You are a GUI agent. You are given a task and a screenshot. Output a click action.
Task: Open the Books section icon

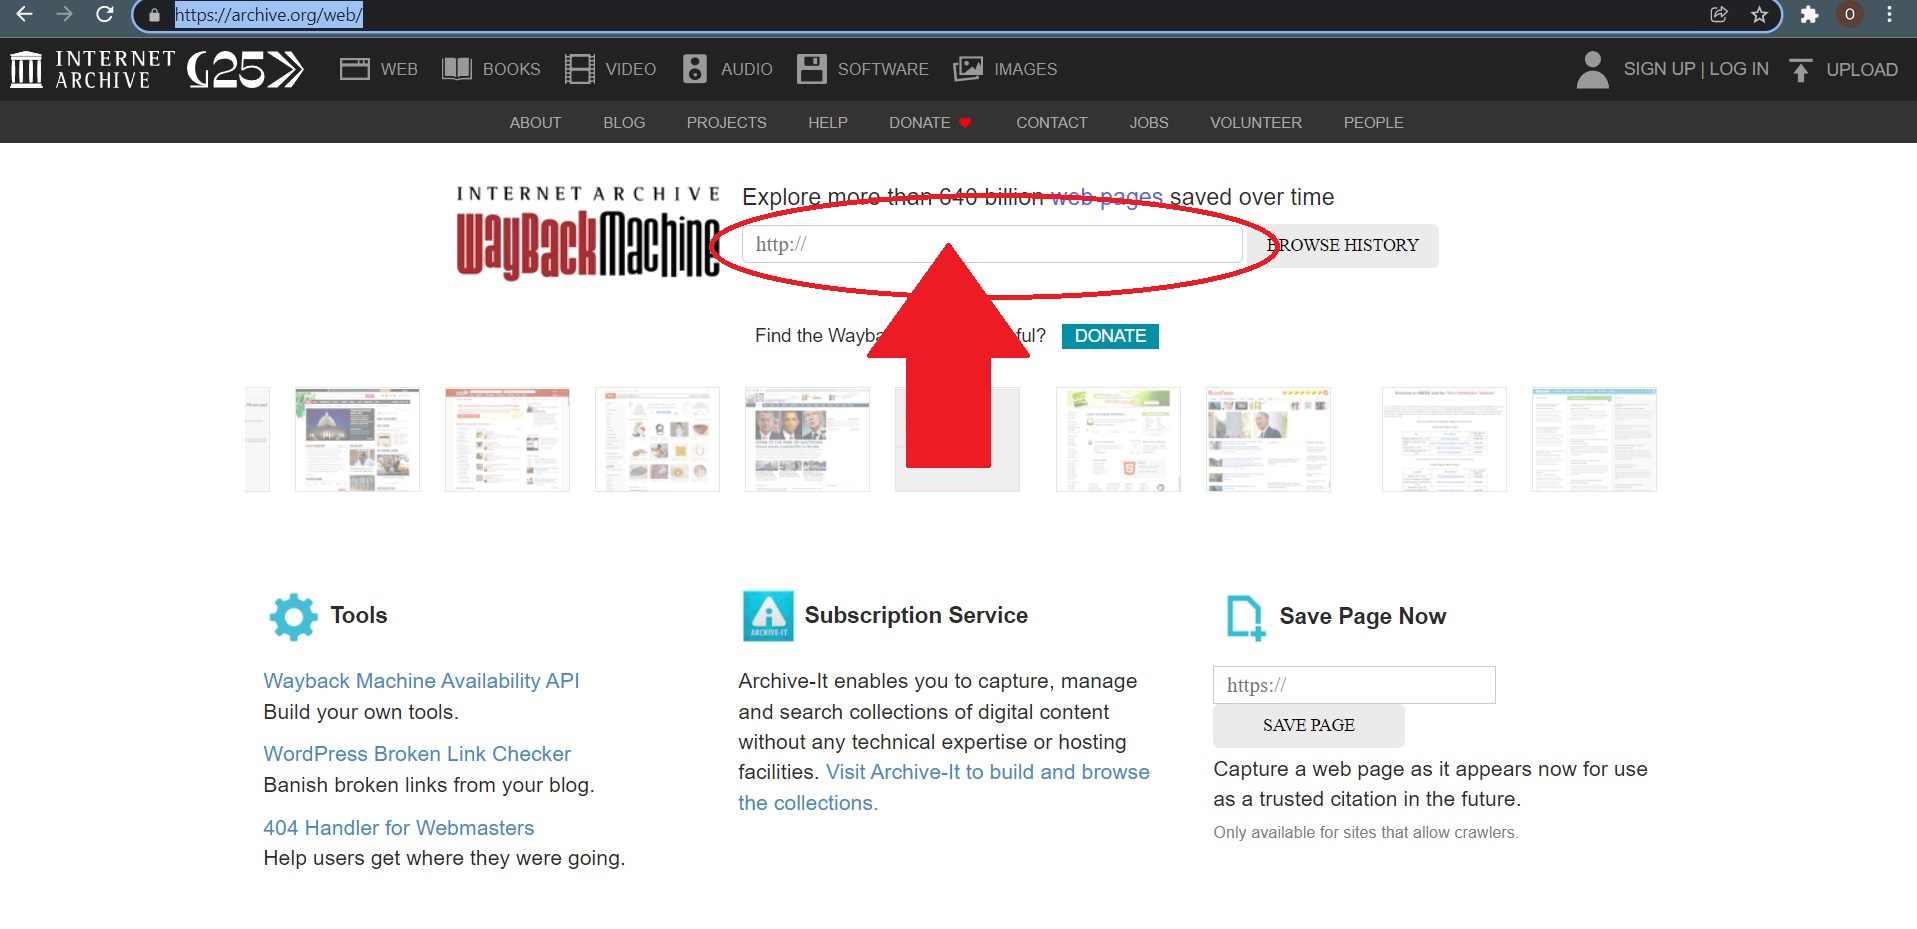457,69
